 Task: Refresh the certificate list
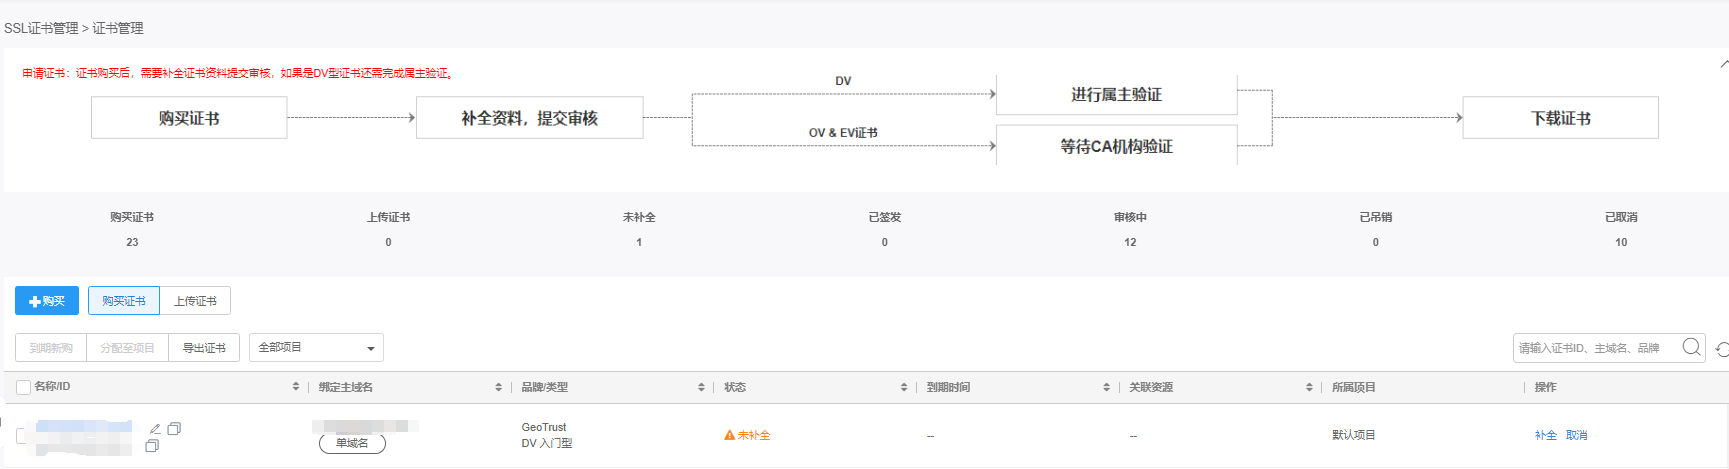[x=1721, y=349]
